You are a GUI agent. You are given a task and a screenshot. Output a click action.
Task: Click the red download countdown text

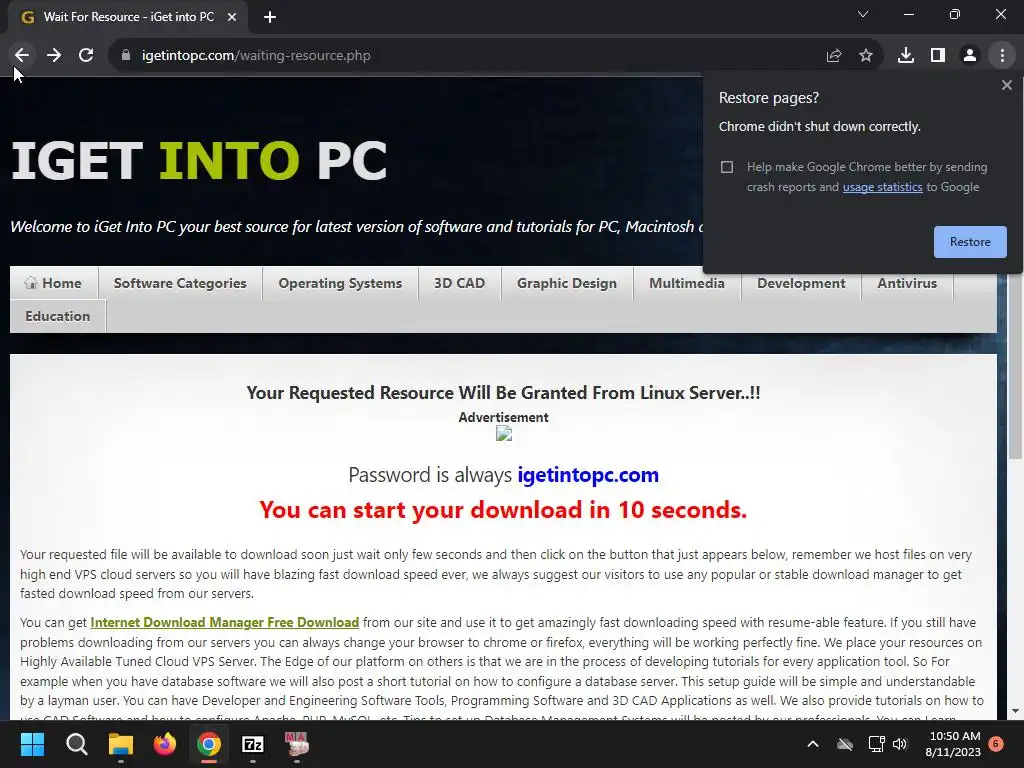tap(503, 509)
